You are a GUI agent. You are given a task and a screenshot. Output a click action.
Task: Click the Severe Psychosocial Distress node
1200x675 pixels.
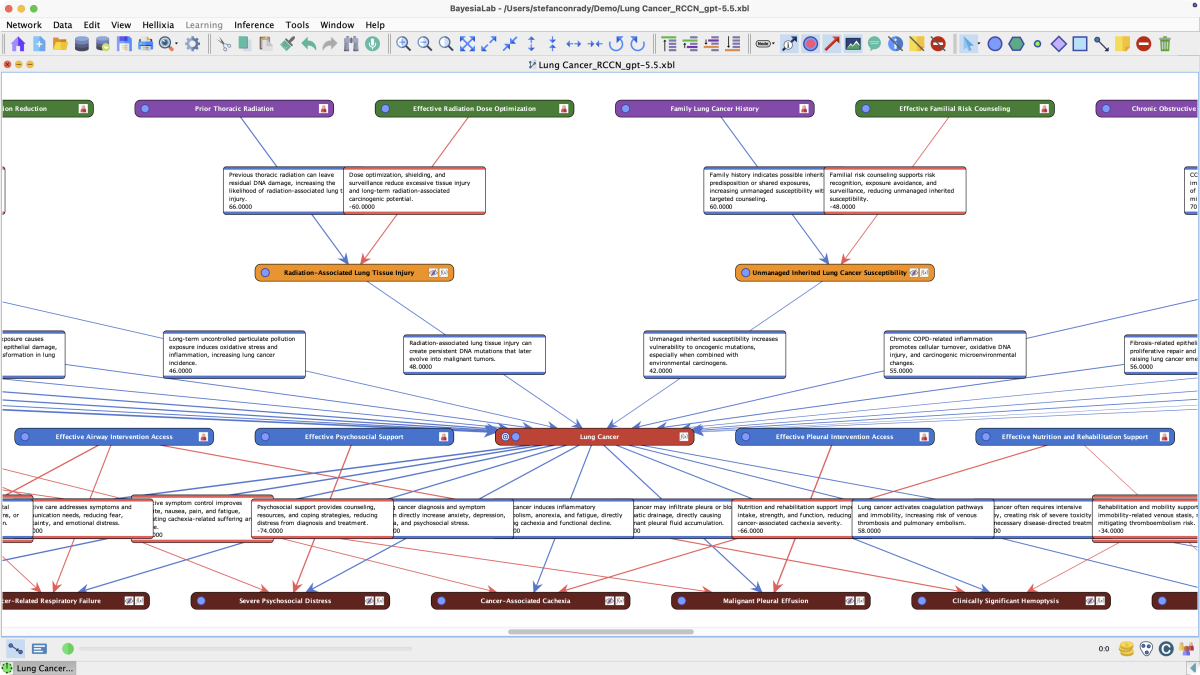[290, 601]
